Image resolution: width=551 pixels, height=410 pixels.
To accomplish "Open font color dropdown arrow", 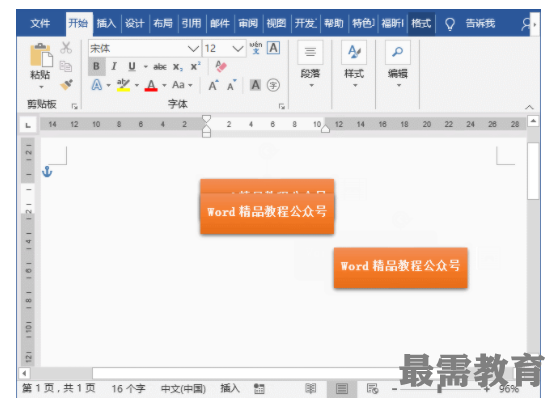I will (164, 85).
